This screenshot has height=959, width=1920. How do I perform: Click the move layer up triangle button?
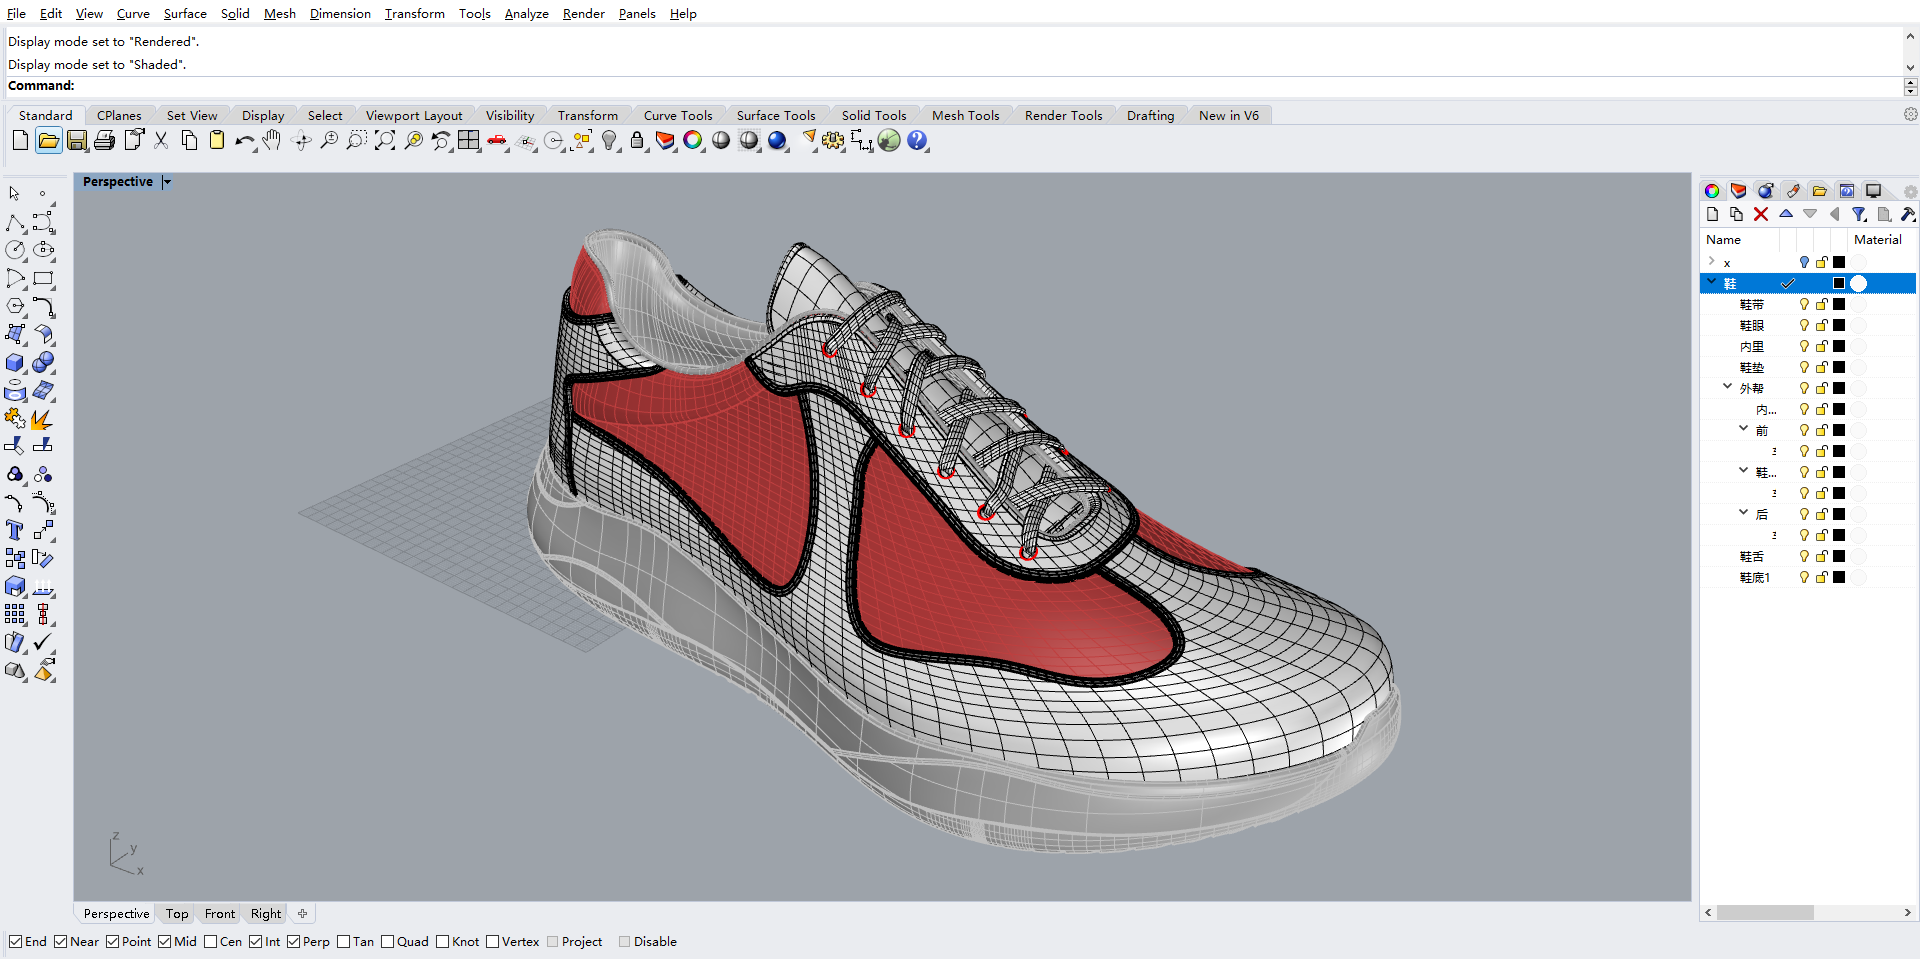tap(1786, 214)
